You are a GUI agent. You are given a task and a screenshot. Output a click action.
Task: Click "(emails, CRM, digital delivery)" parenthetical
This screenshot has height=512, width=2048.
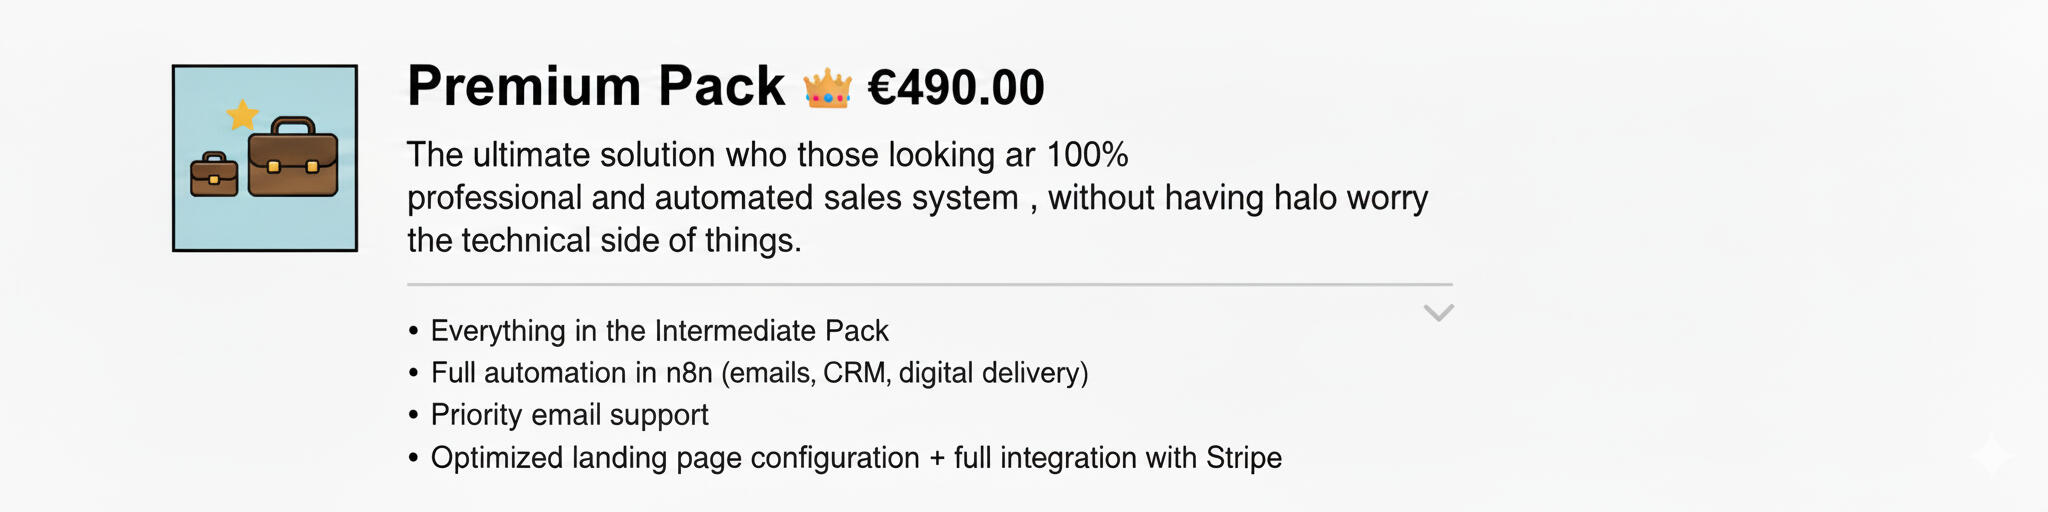coord(904,373)
